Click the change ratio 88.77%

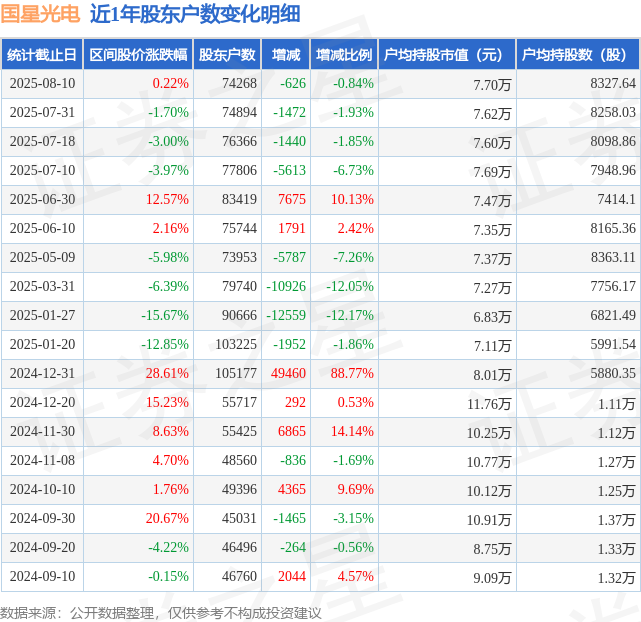coord(352,374)
